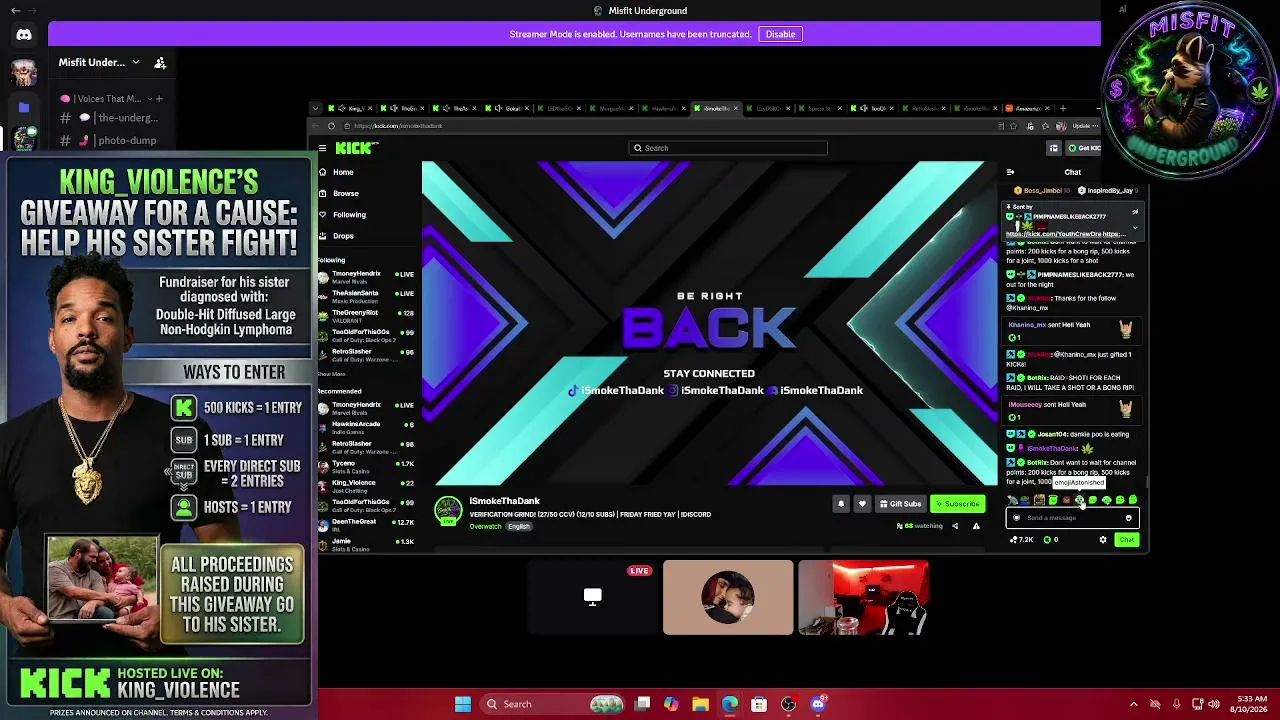The width and height of the screenshot is (1280, 720).
Task: Collapse the Kick chat panel
Action: (x=1010, y=172)
